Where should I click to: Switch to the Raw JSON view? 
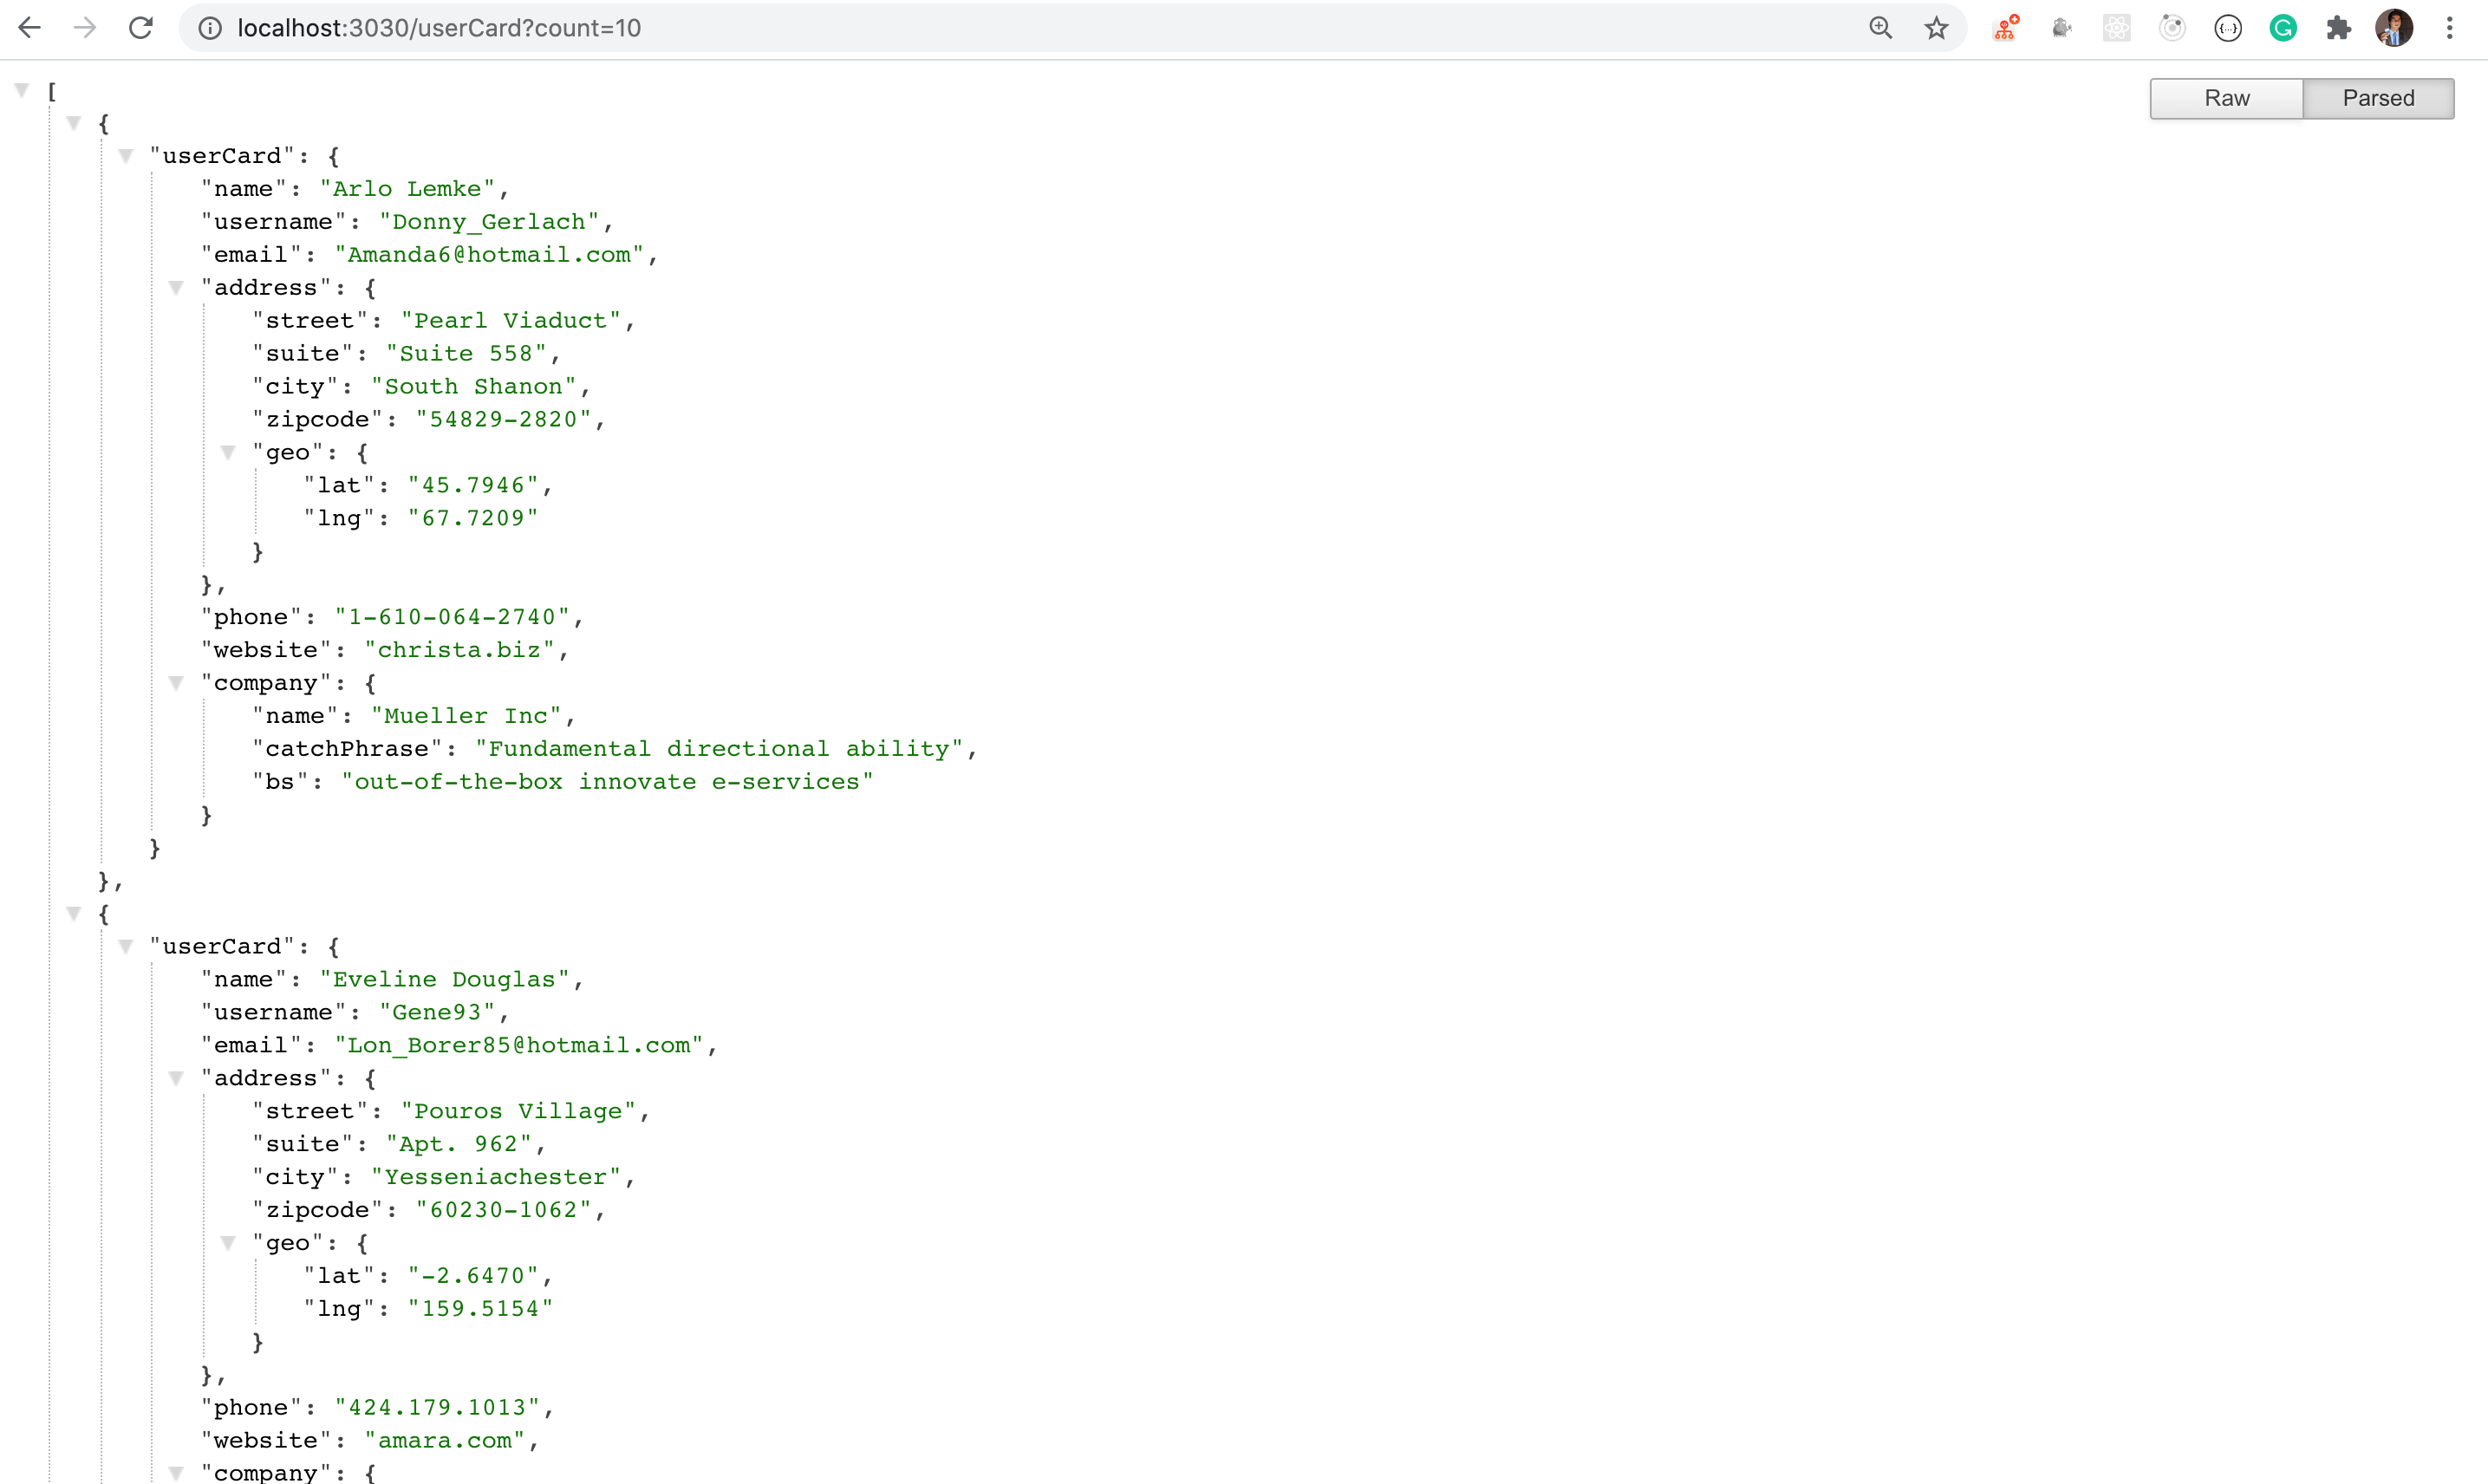(2226, 98)
